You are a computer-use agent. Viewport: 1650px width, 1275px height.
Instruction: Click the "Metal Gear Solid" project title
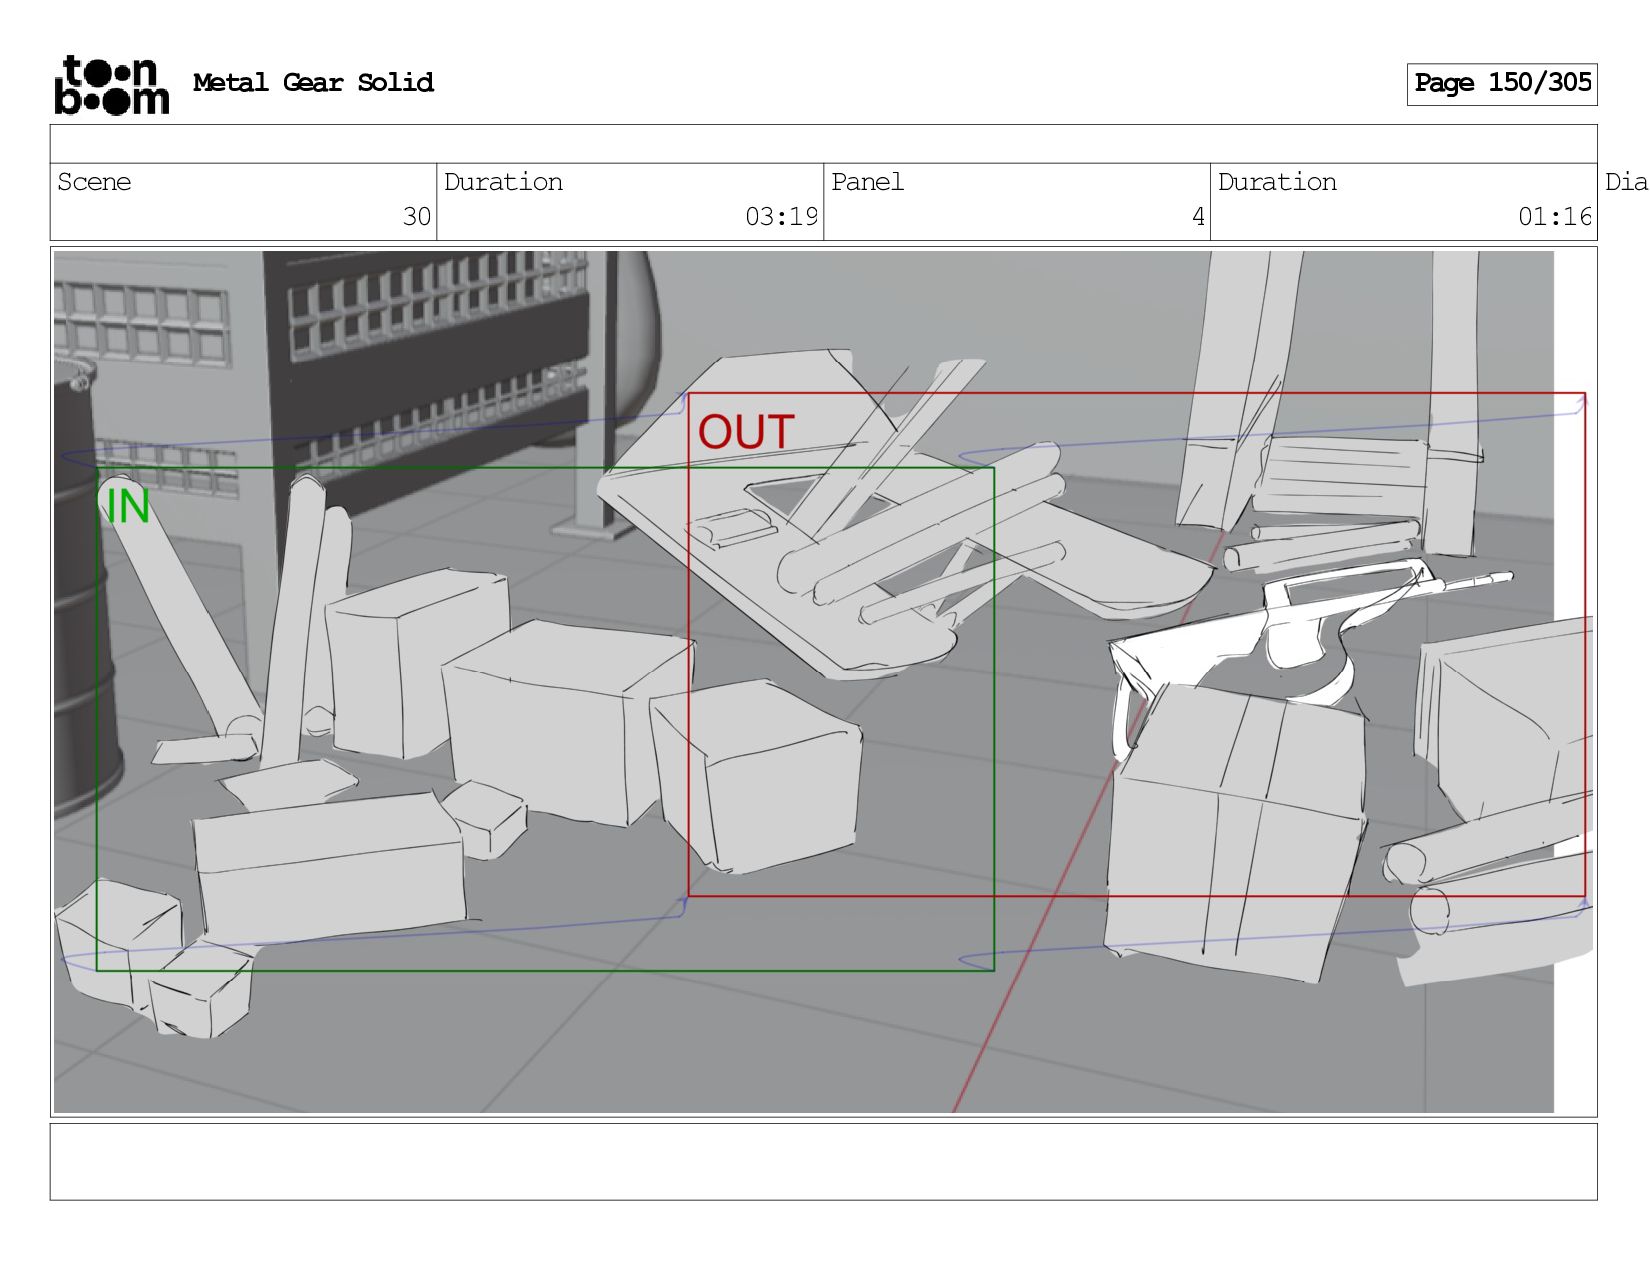tap(313, 83)
